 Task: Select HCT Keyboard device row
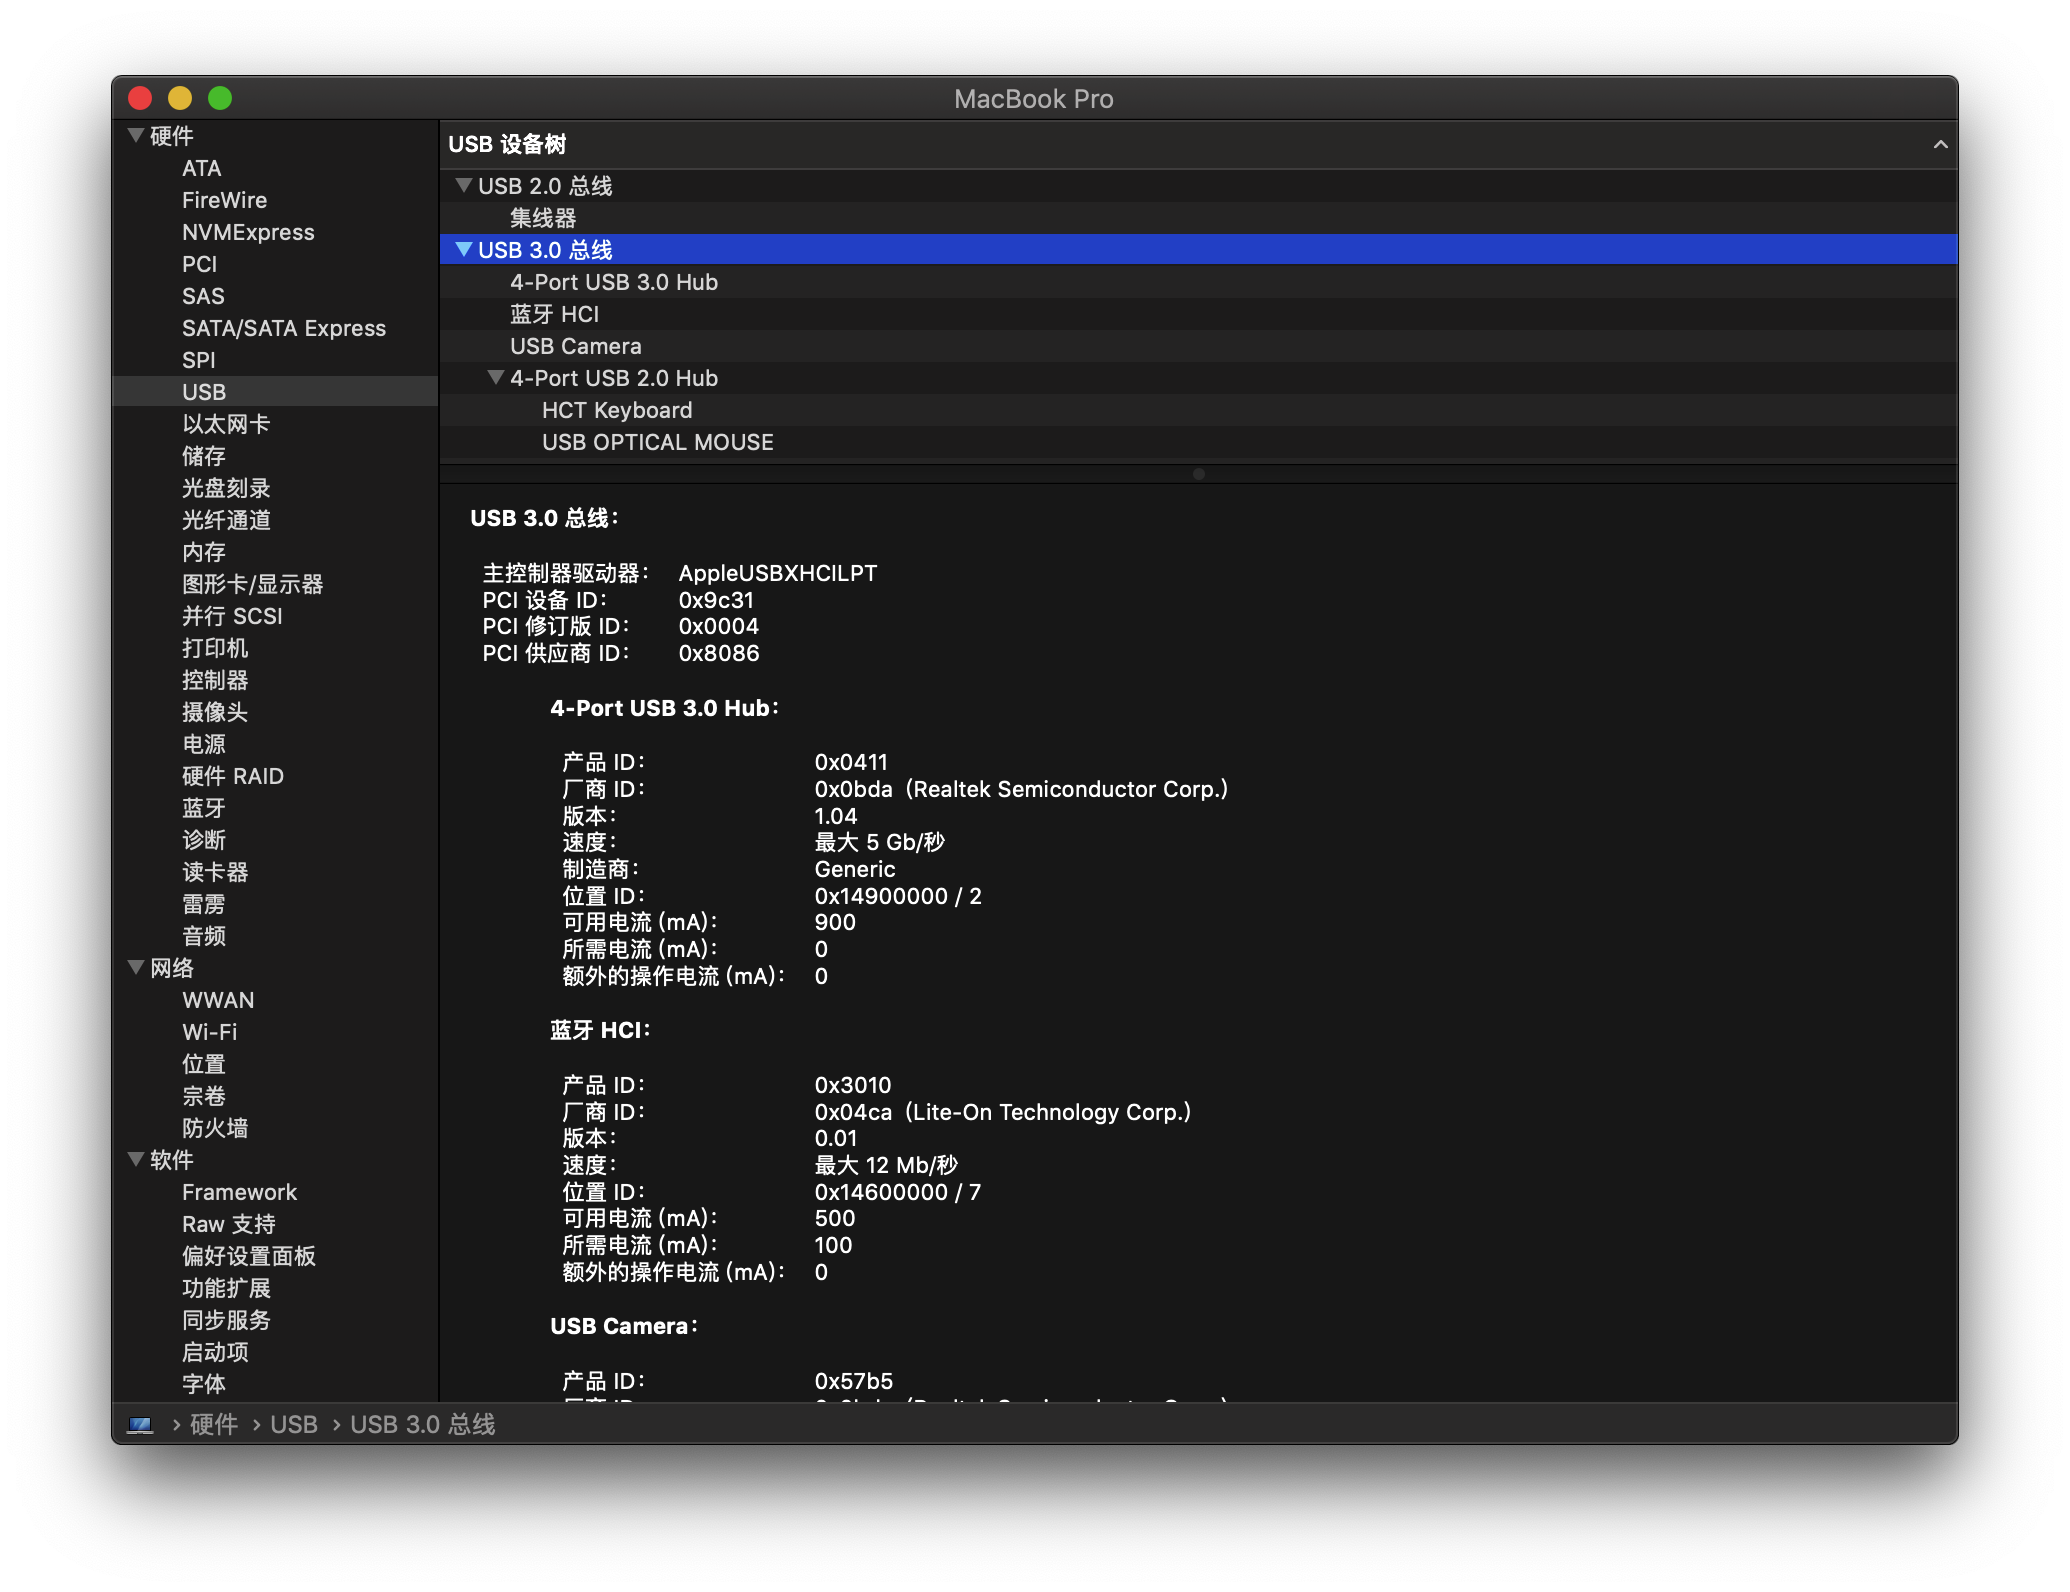tap(616, 410)
